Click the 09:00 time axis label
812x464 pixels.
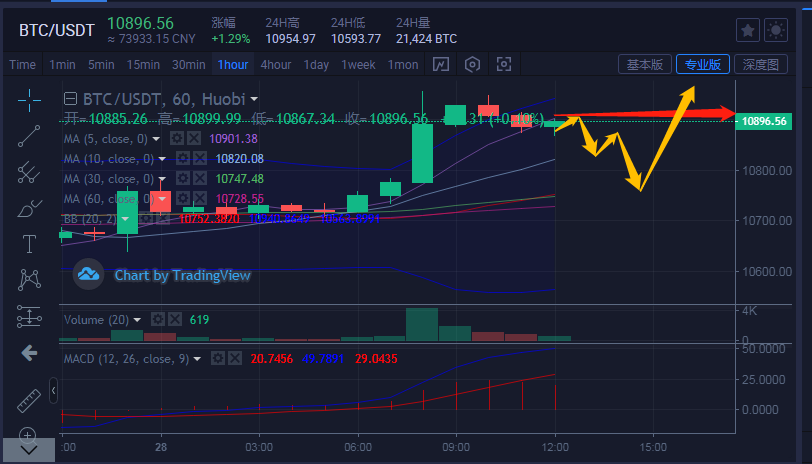click(456, 447)
